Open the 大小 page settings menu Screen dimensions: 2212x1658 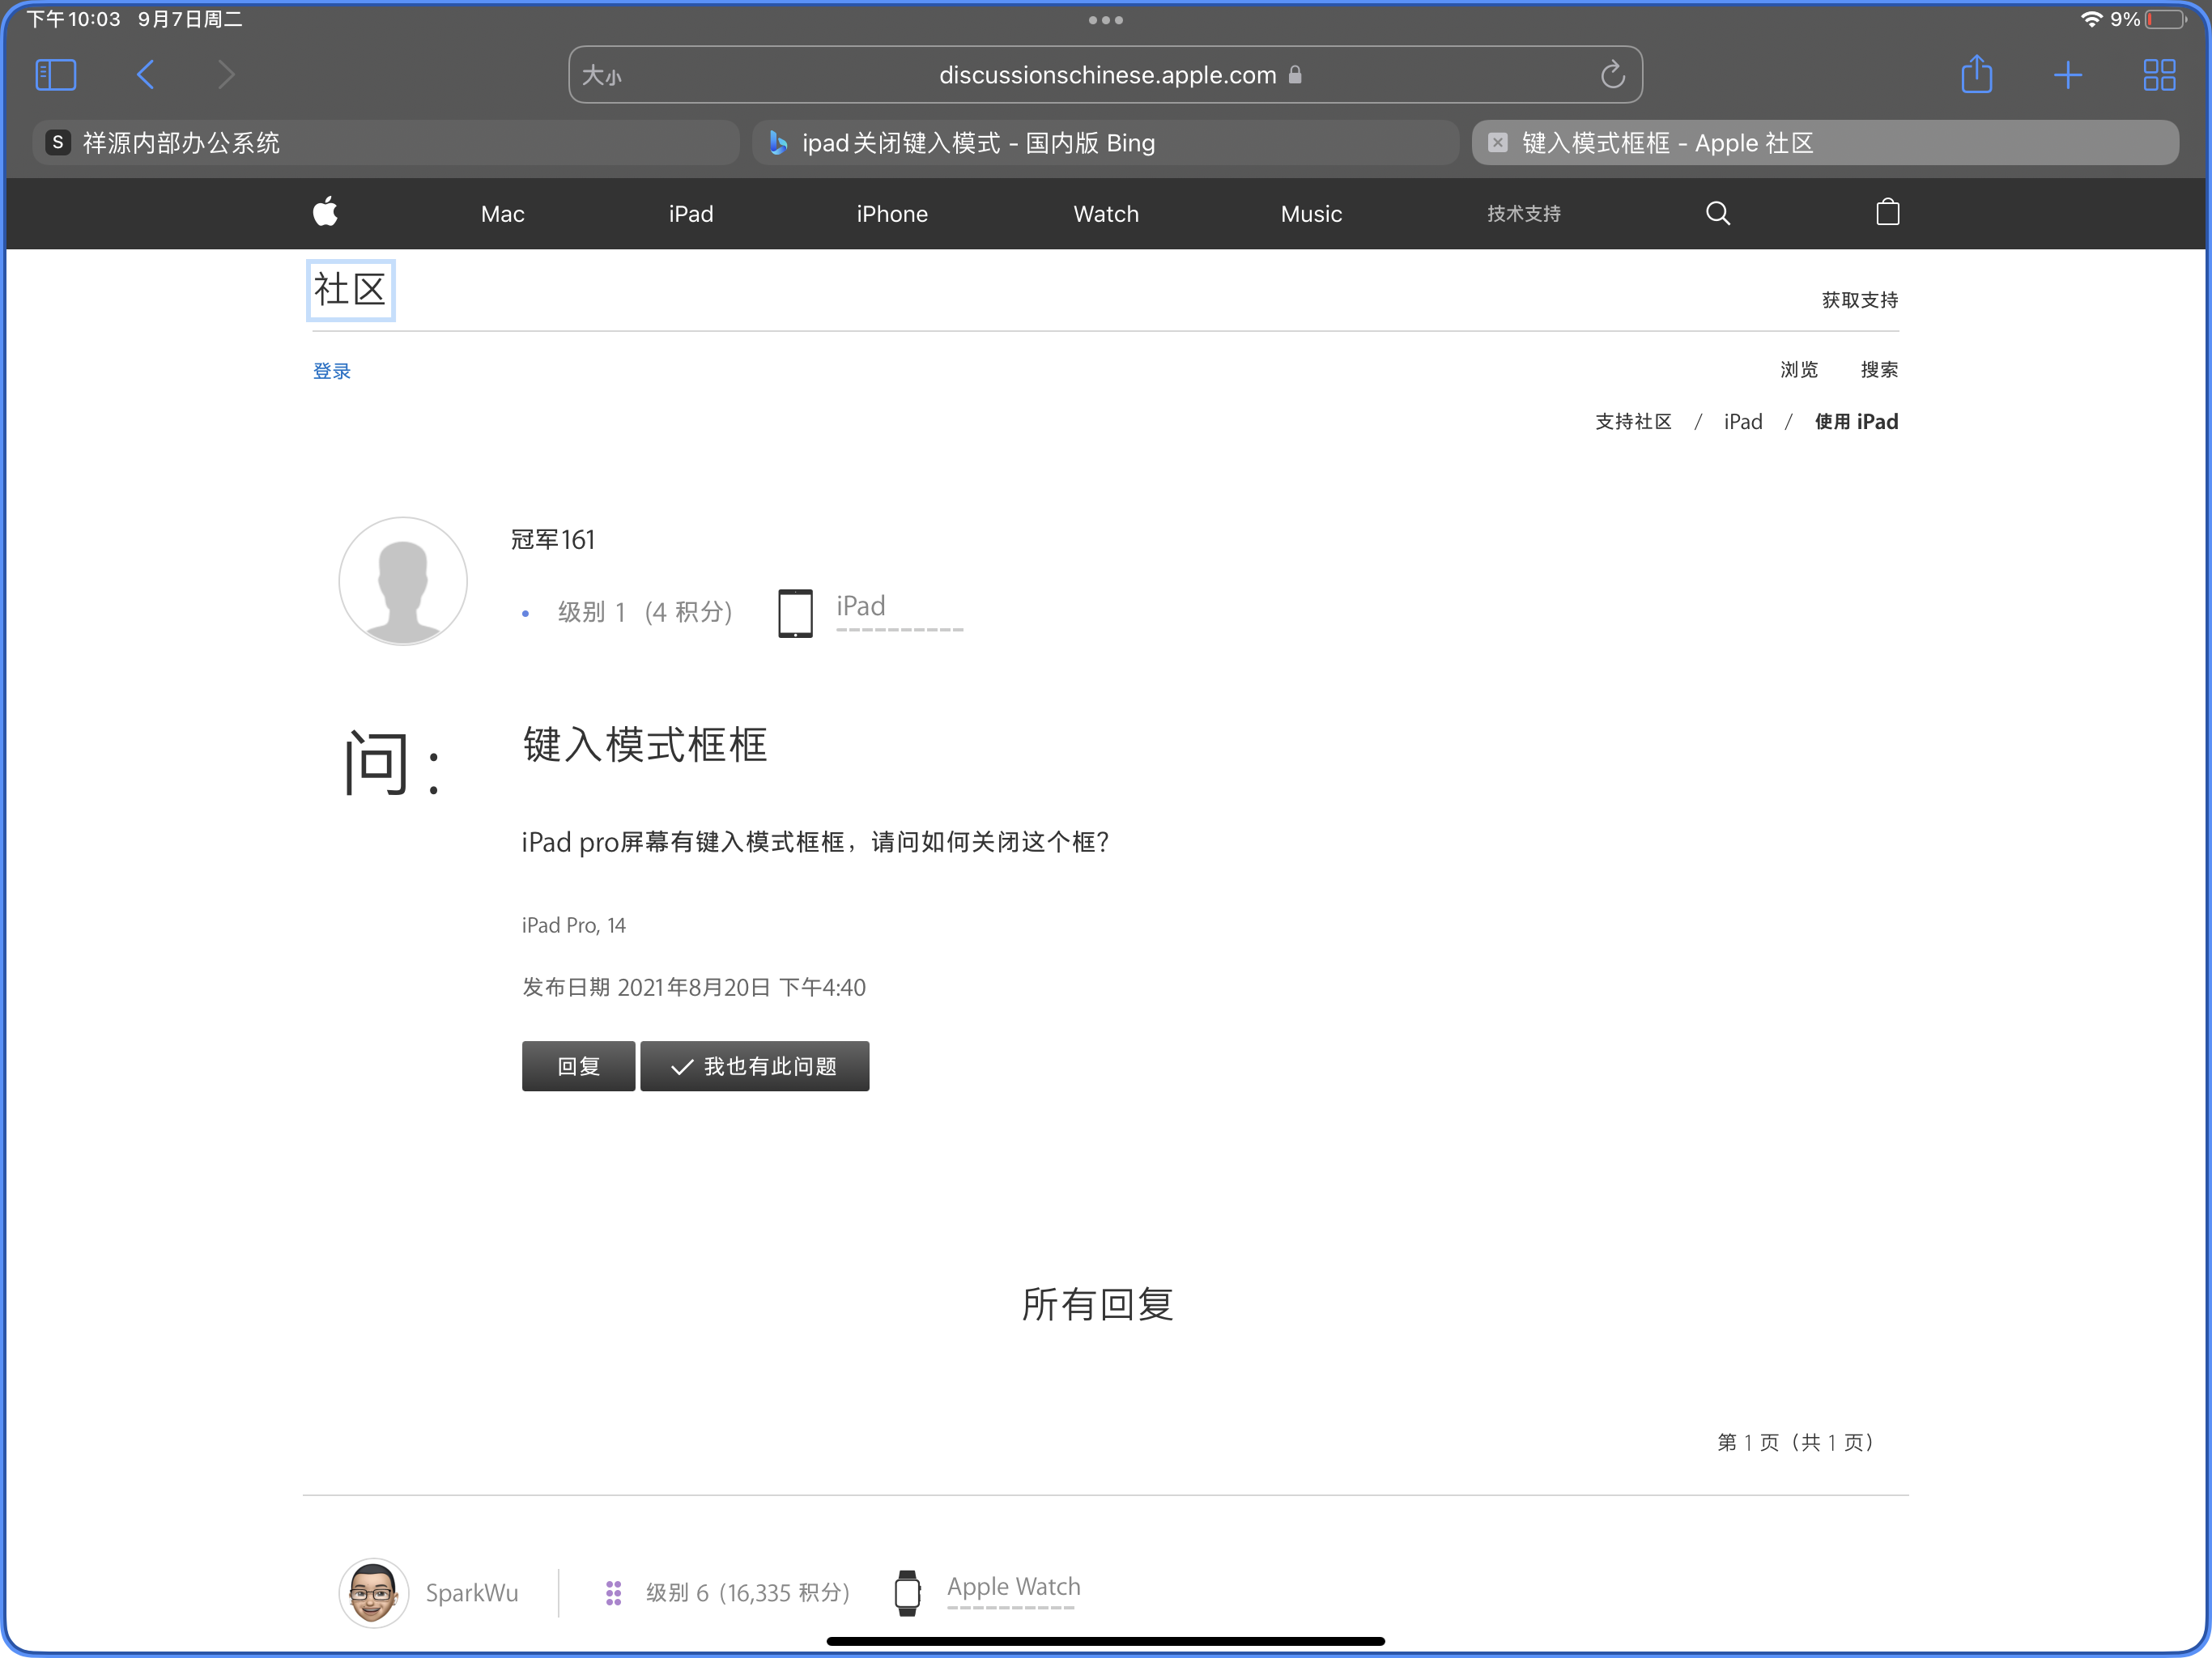pos(602,76)
